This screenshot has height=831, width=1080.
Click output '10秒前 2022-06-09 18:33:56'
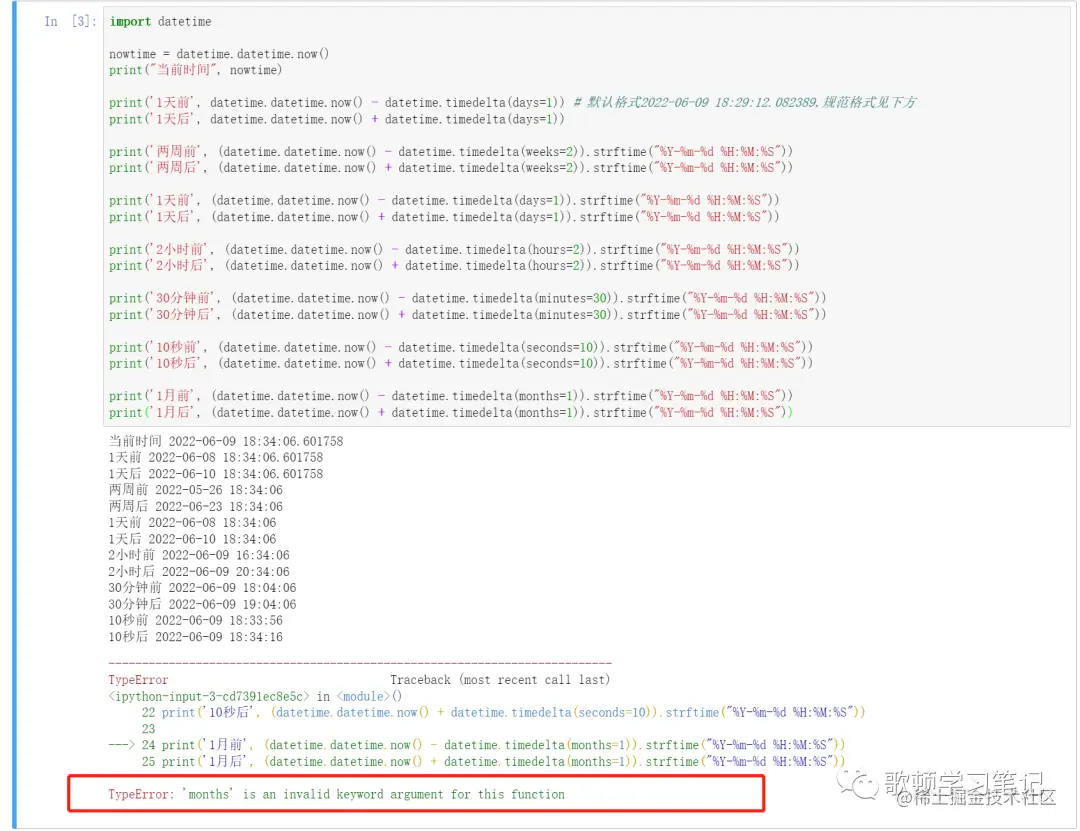click(x=196, y=620)
